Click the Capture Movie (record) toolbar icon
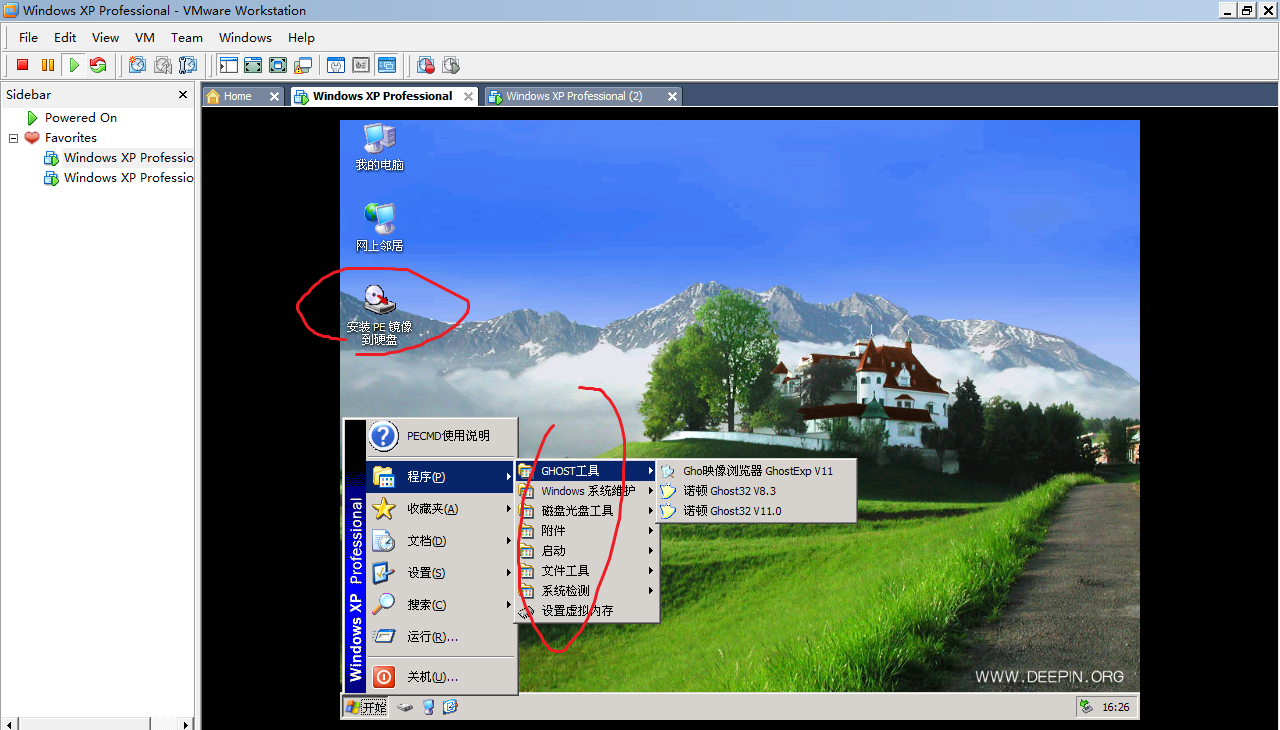 coord(426,65)
